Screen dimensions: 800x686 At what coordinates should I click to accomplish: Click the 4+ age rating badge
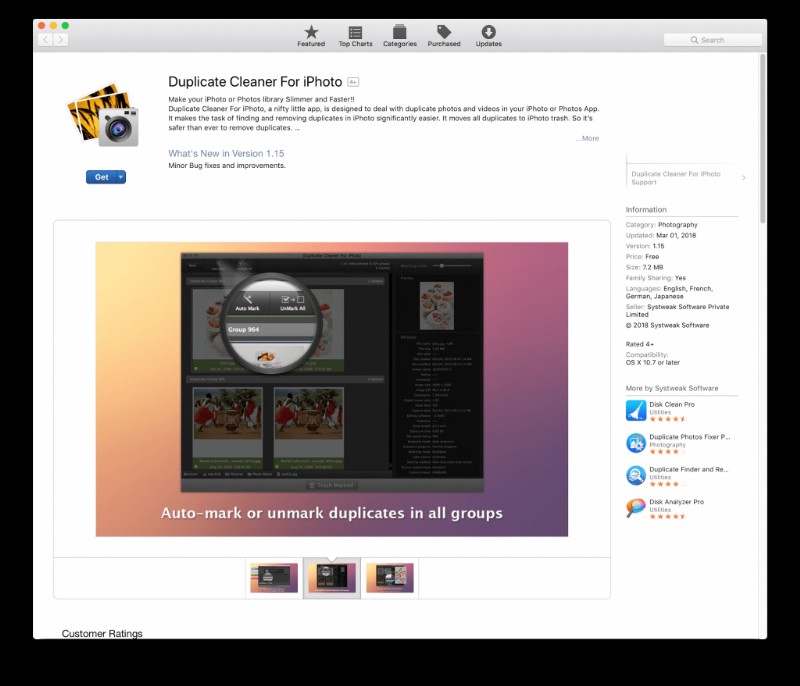pyautogui.click(x=353, y=82)
